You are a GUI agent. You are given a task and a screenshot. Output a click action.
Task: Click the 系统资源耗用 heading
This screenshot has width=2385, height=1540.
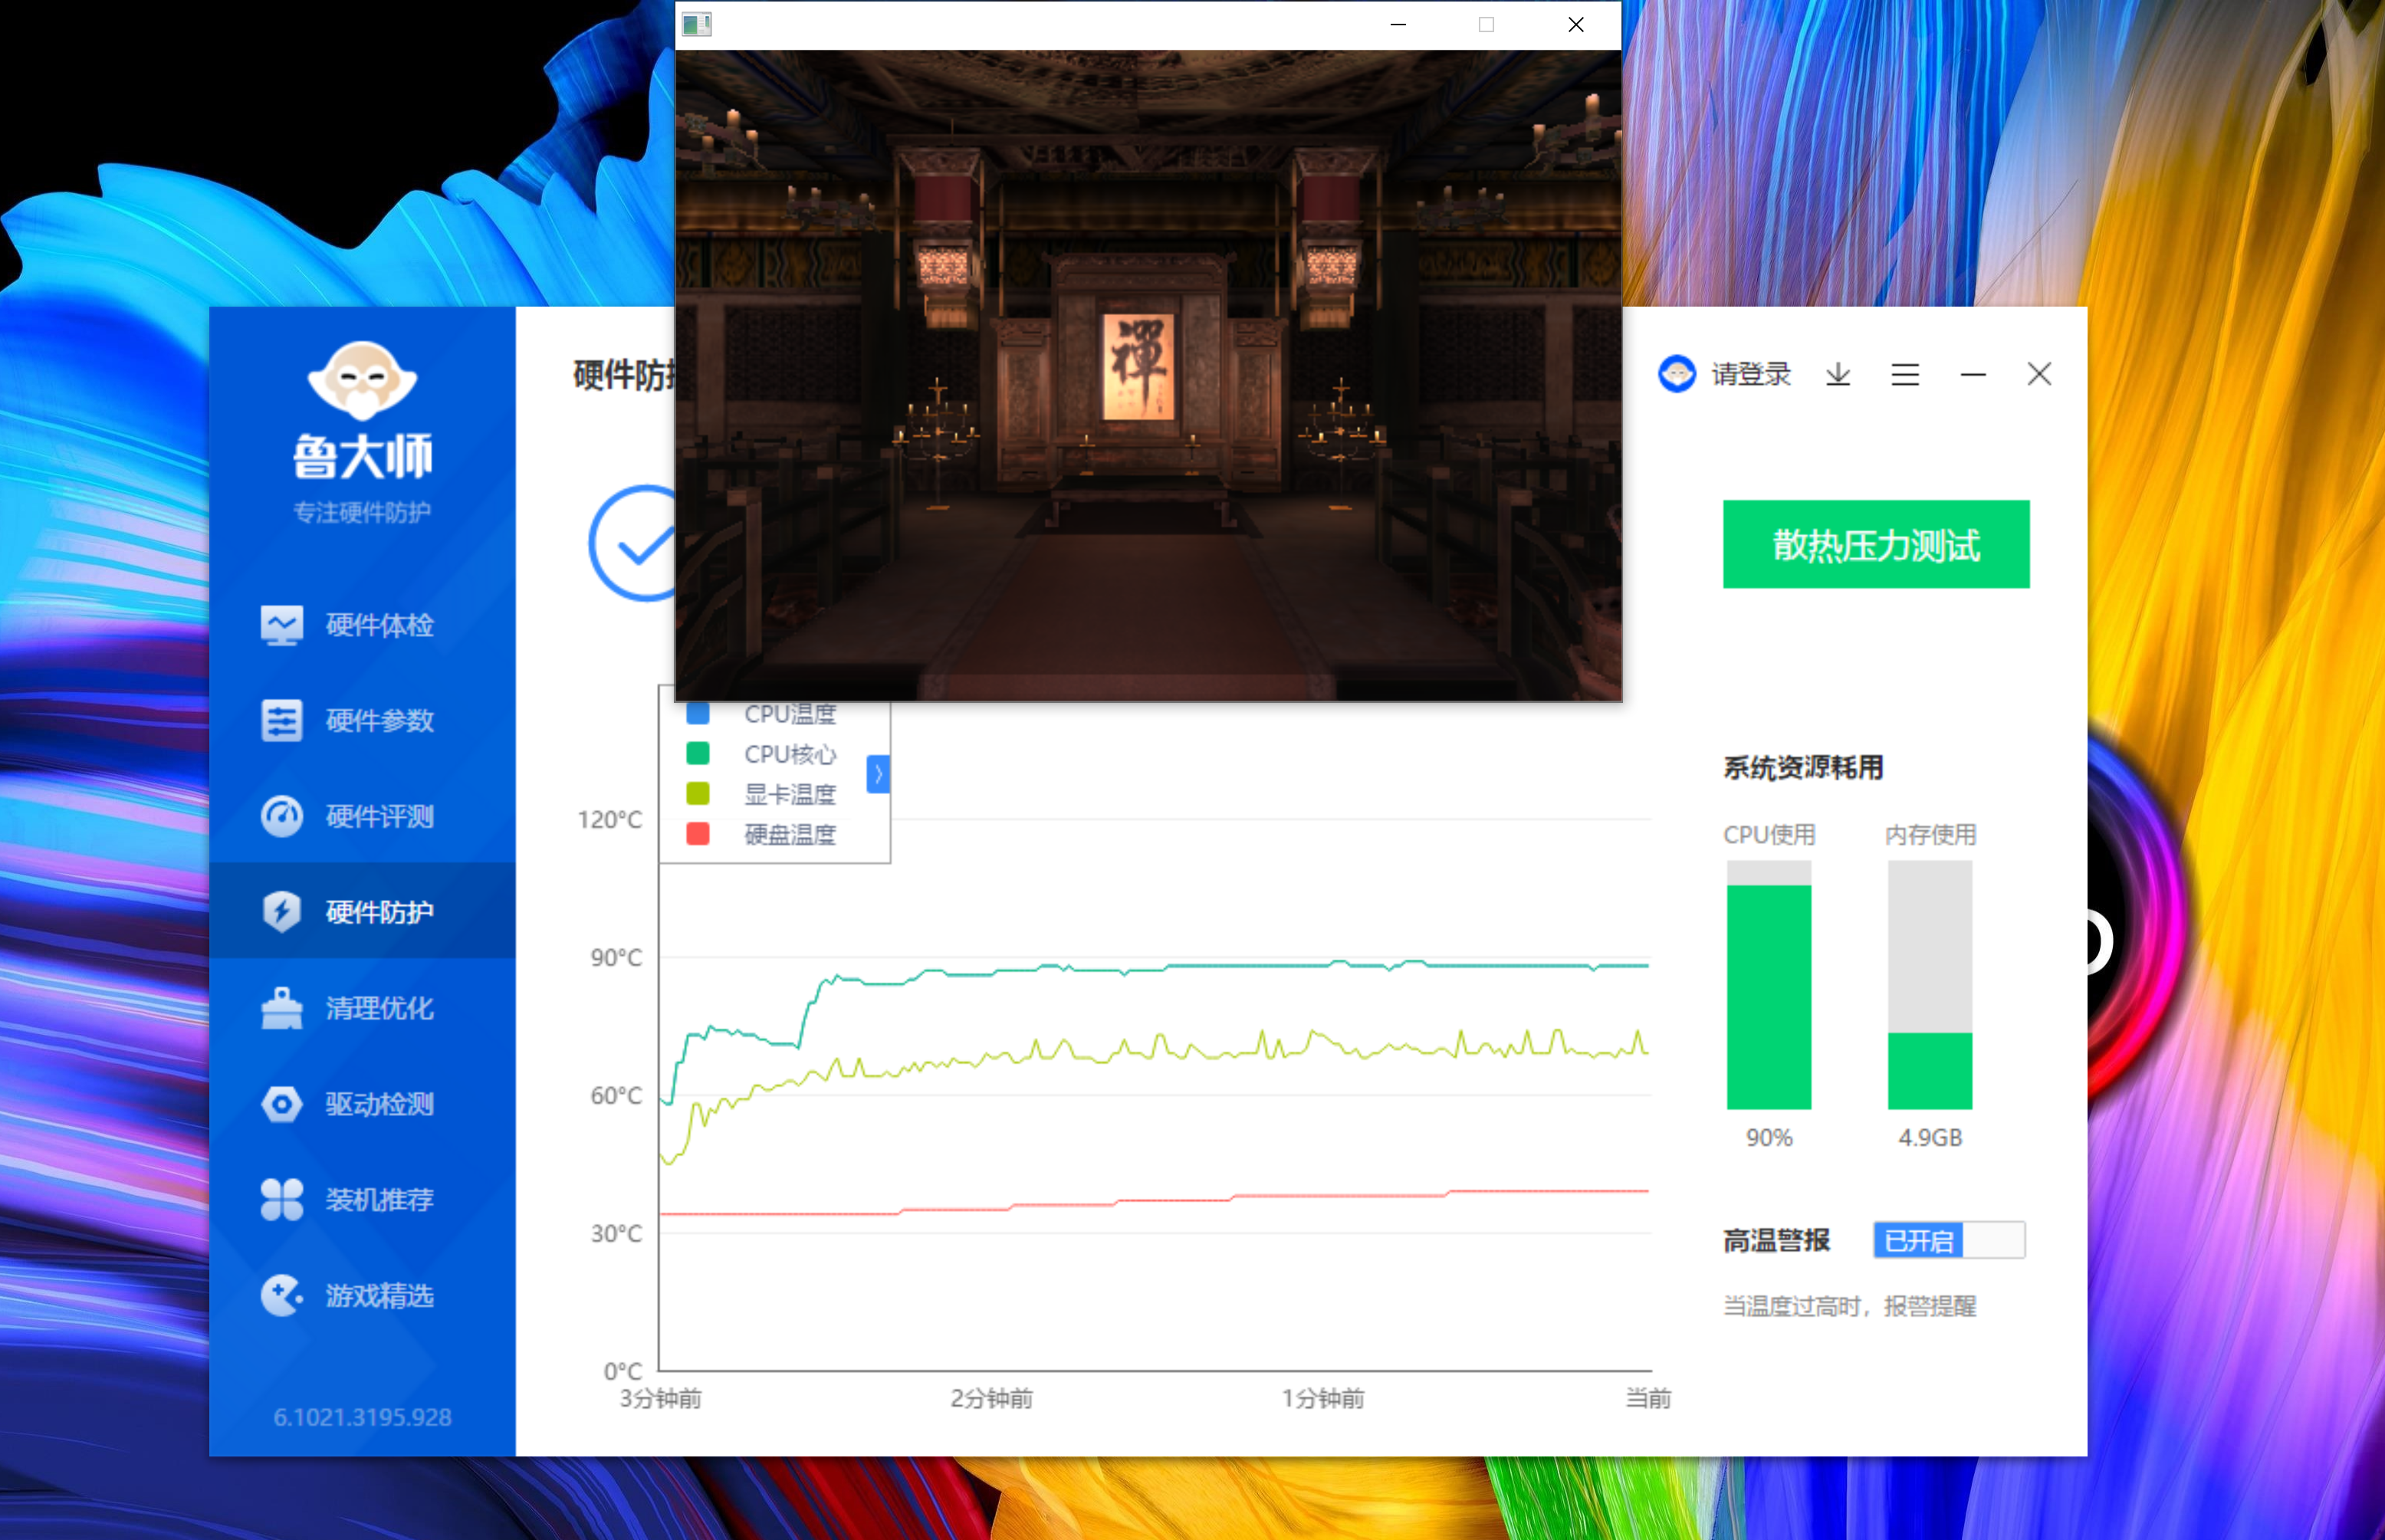pyautogui.click(x=1803, y=767)
